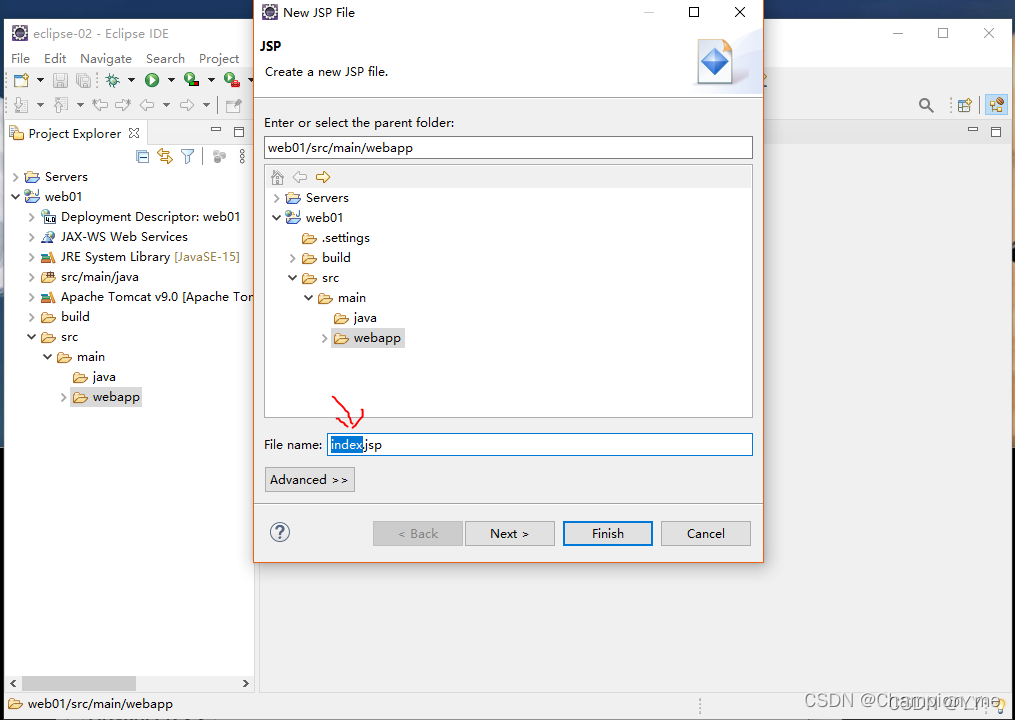1015x720 pixels.
Task: Open the New wizard dropdown arrow
Action: [x=40, y=80]
